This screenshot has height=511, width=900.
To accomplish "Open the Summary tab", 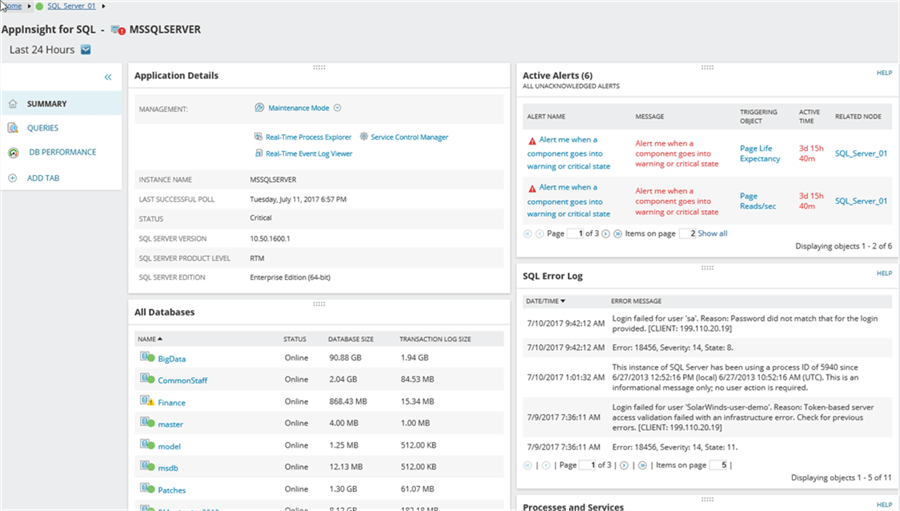I will [x=61, y=104].
